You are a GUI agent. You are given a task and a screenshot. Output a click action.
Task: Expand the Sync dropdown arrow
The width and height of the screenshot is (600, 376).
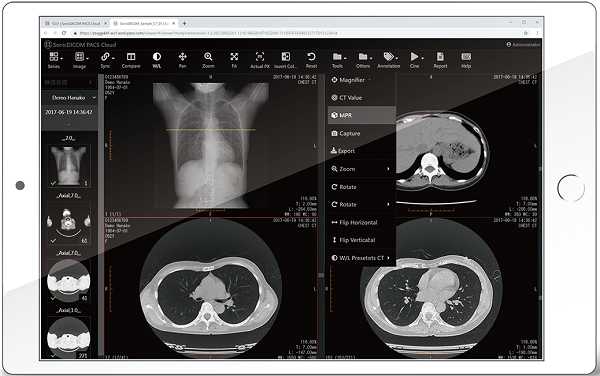click(113, 59)
